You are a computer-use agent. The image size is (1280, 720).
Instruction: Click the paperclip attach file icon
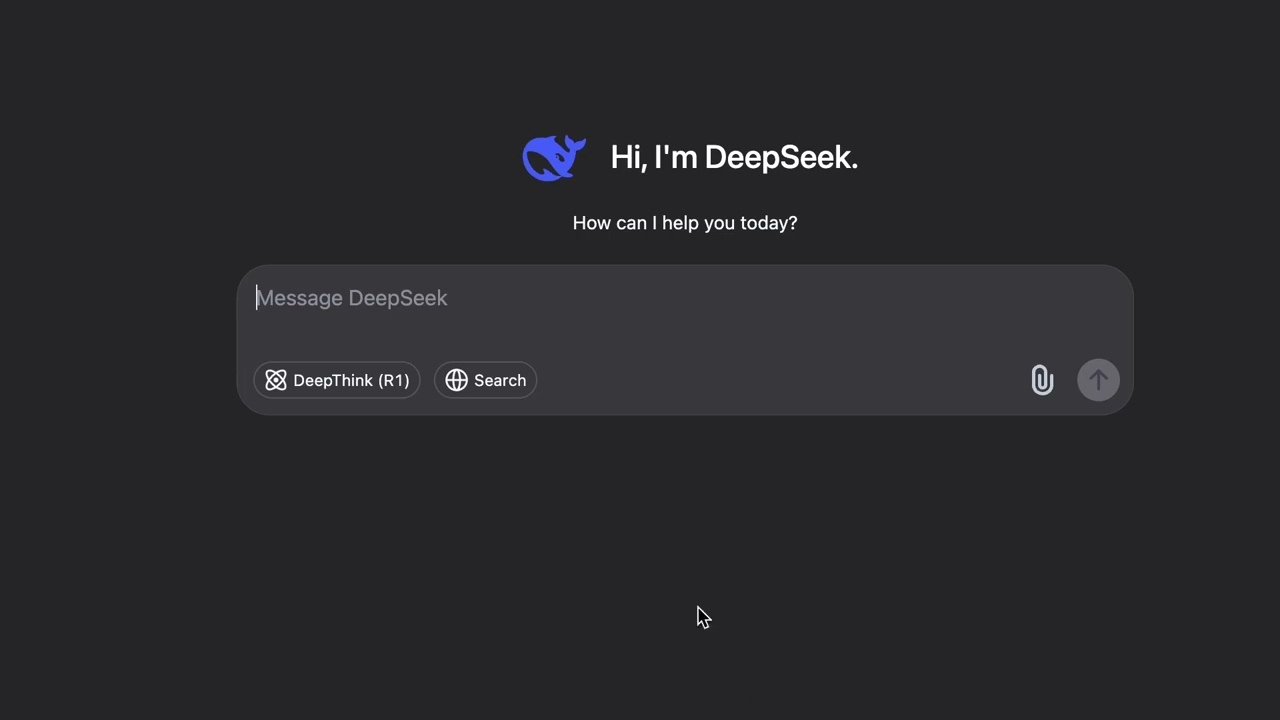1042,380
